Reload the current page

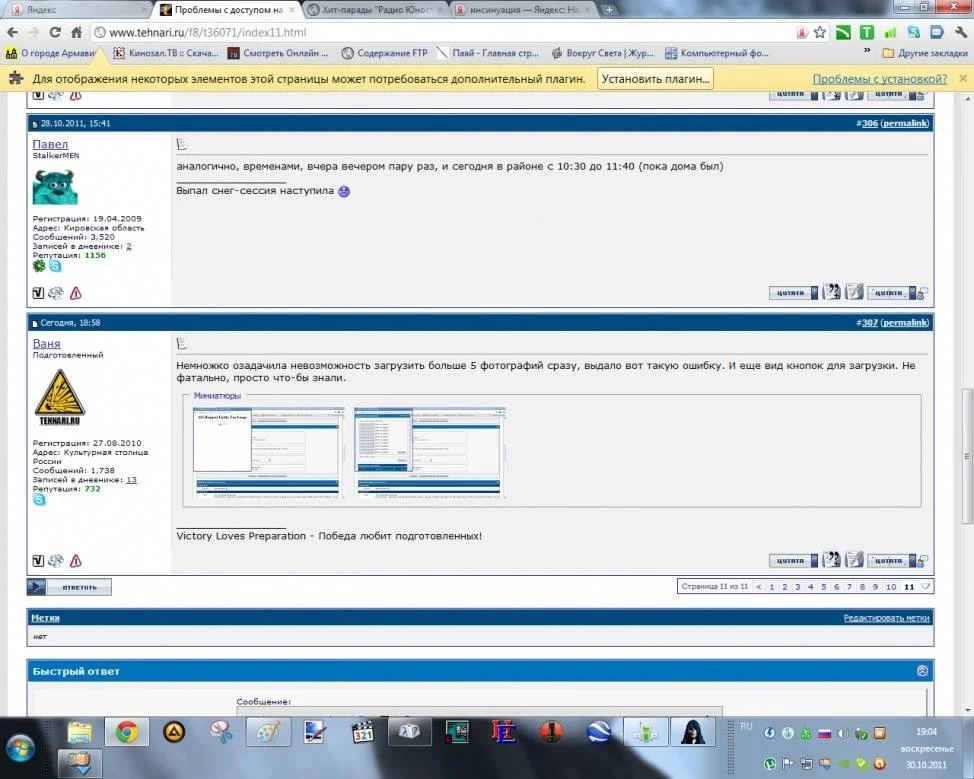[55, 32]
